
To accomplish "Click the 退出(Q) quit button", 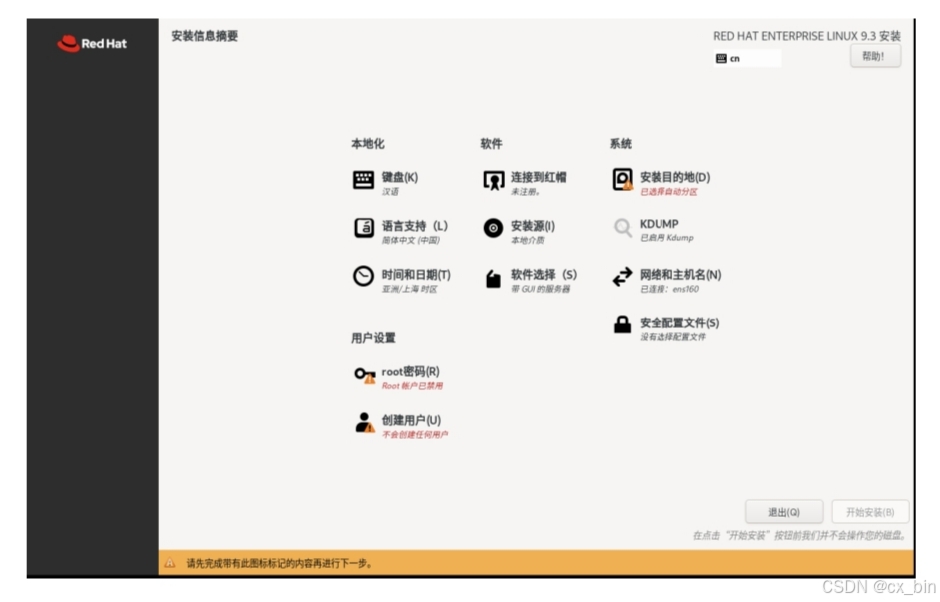I will pos(784,512).
